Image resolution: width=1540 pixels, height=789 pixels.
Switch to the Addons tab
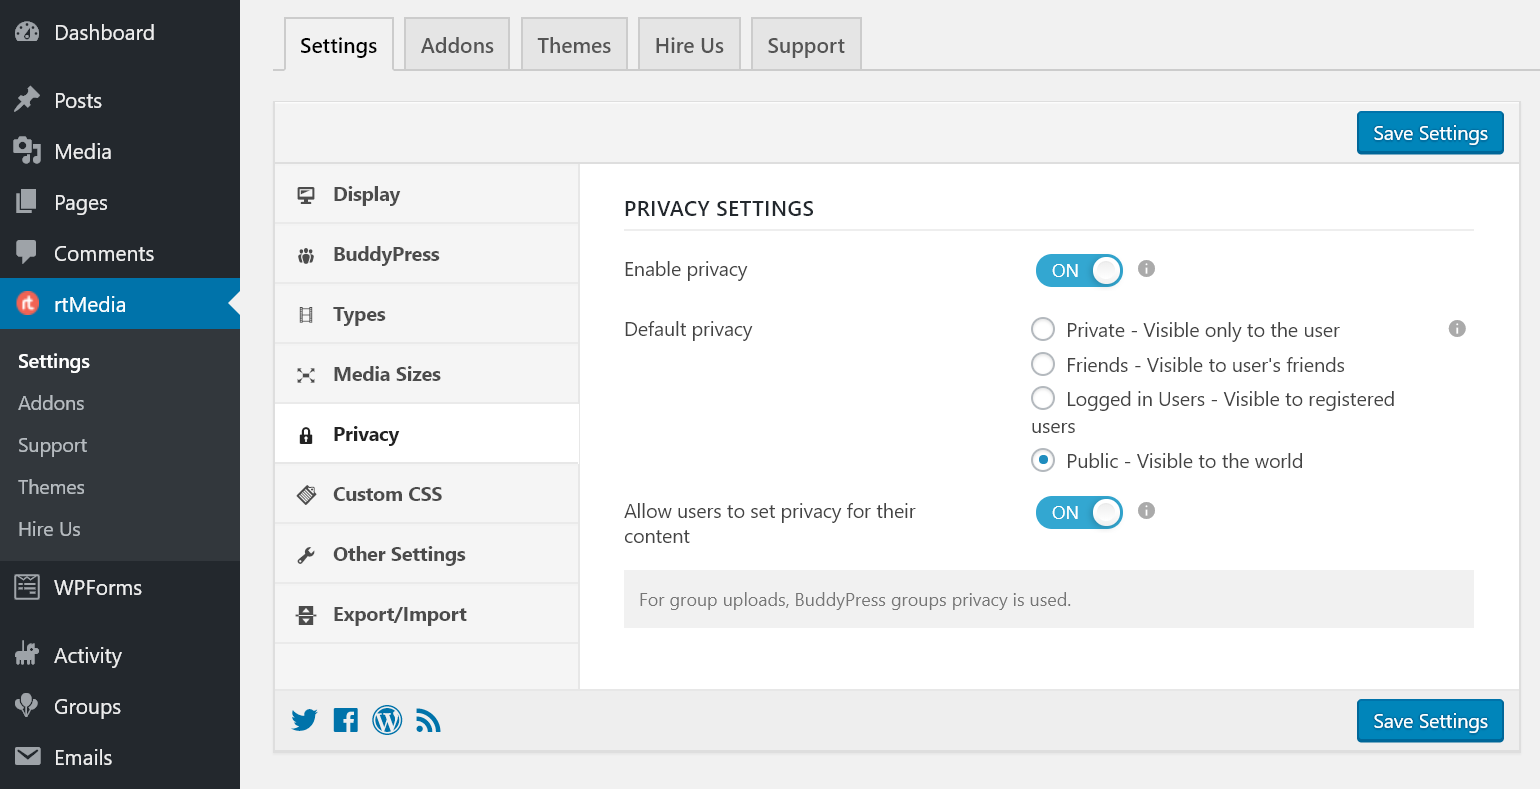[x=456, y=44]
